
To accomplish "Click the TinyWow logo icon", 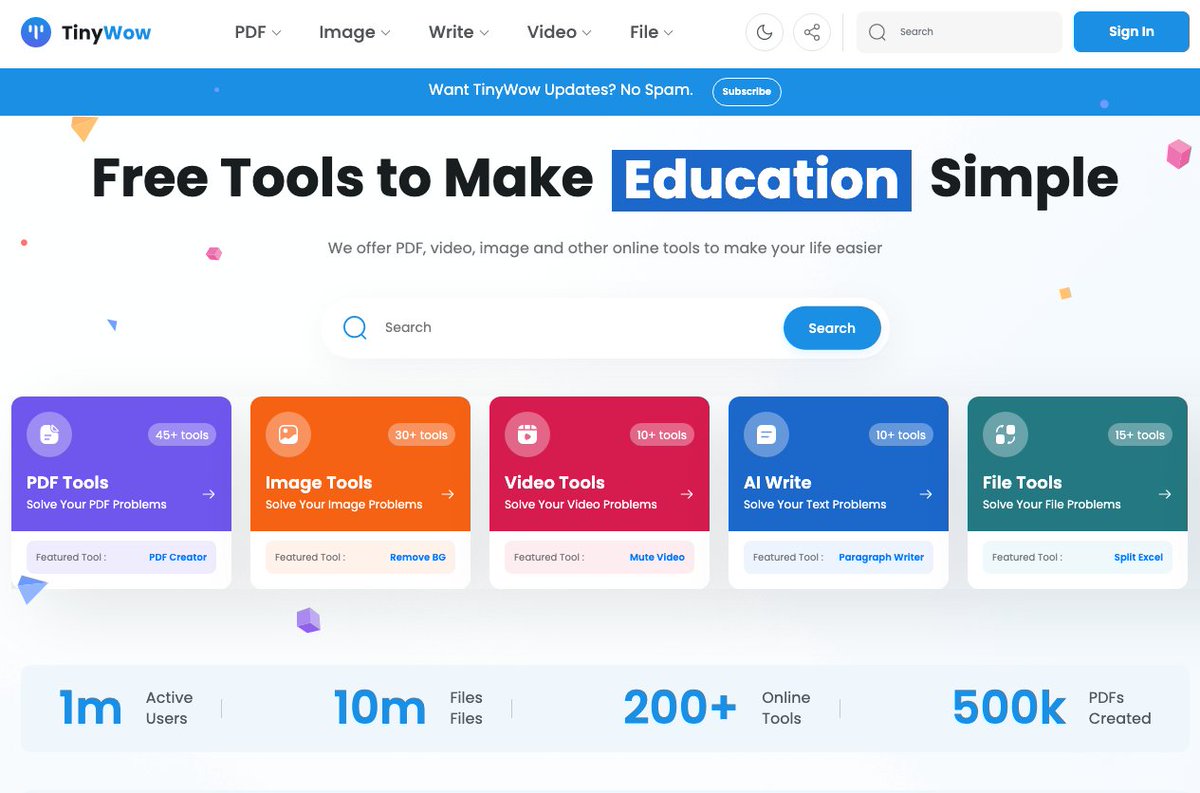I will coord(36,32).
